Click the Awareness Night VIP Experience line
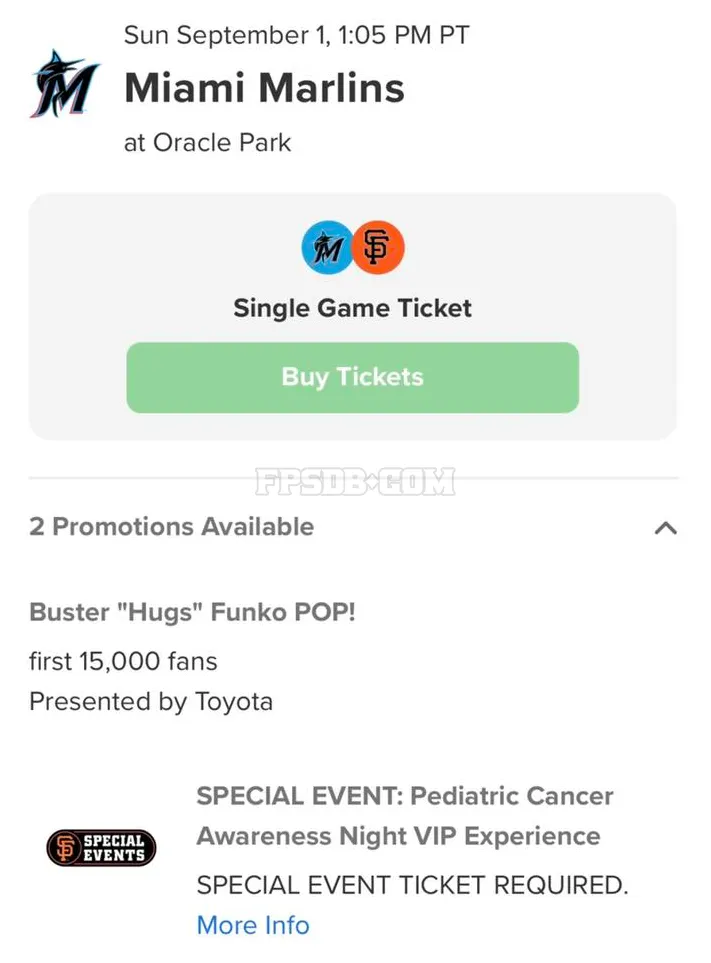The image size is (711, 963). 398,836
